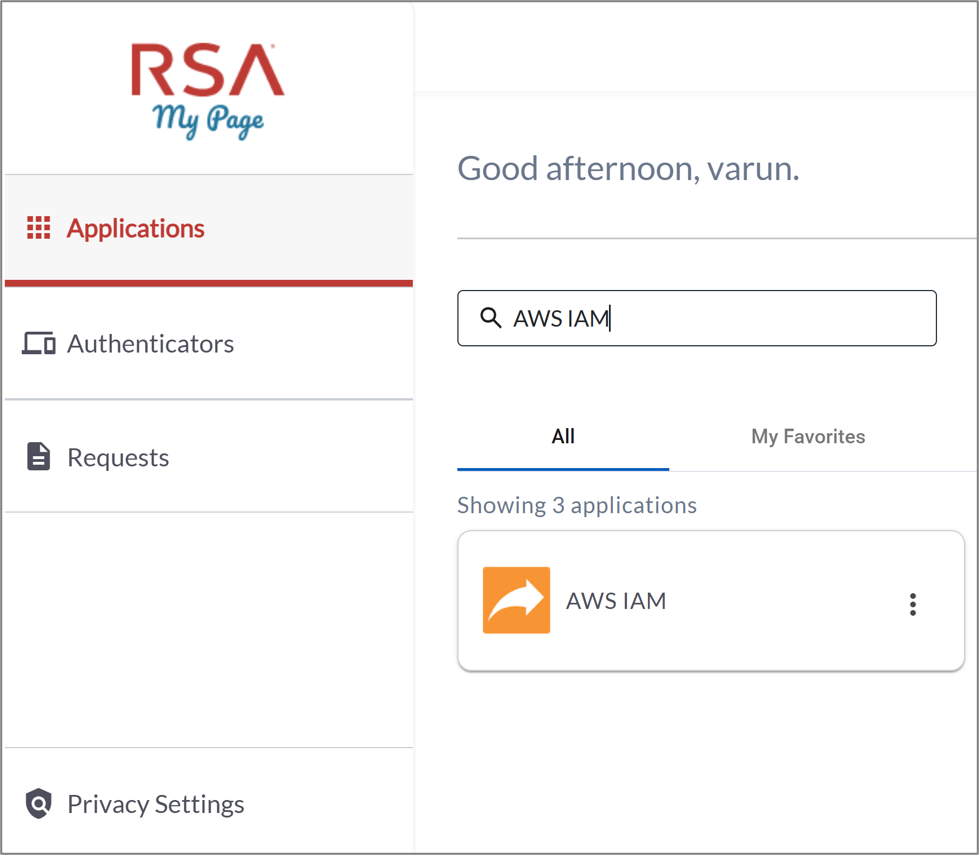Focus the application search field
Image resolution: width=979 pixels, height=855 pixels.
point(697,318)
